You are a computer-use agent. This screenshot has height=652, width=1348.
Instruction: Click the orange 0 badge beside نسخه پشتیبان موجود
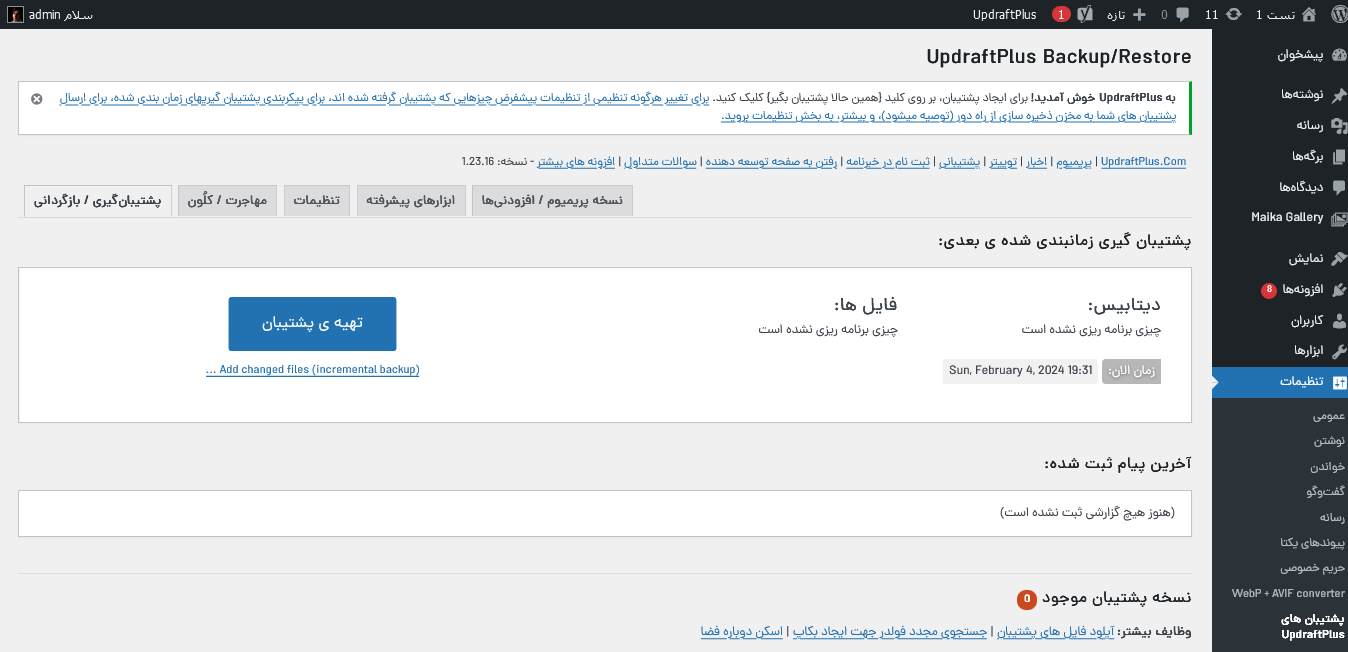pos(1027,599)
